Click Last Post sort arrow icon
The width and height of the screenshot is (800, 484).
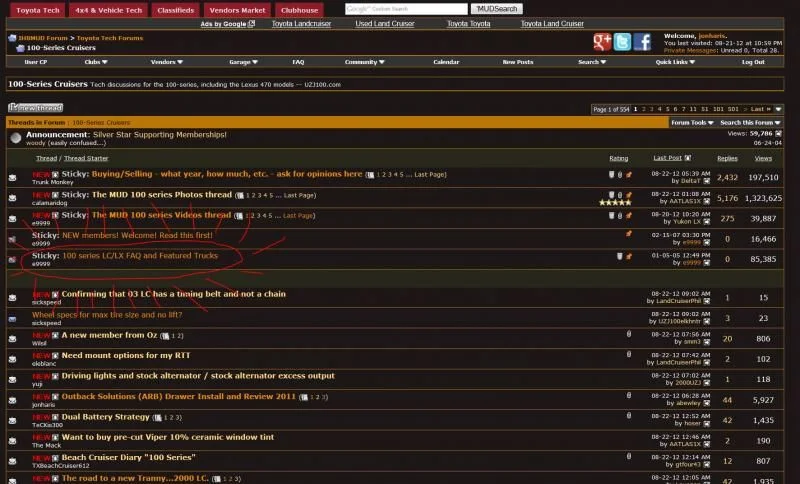[x=688, y=158]
